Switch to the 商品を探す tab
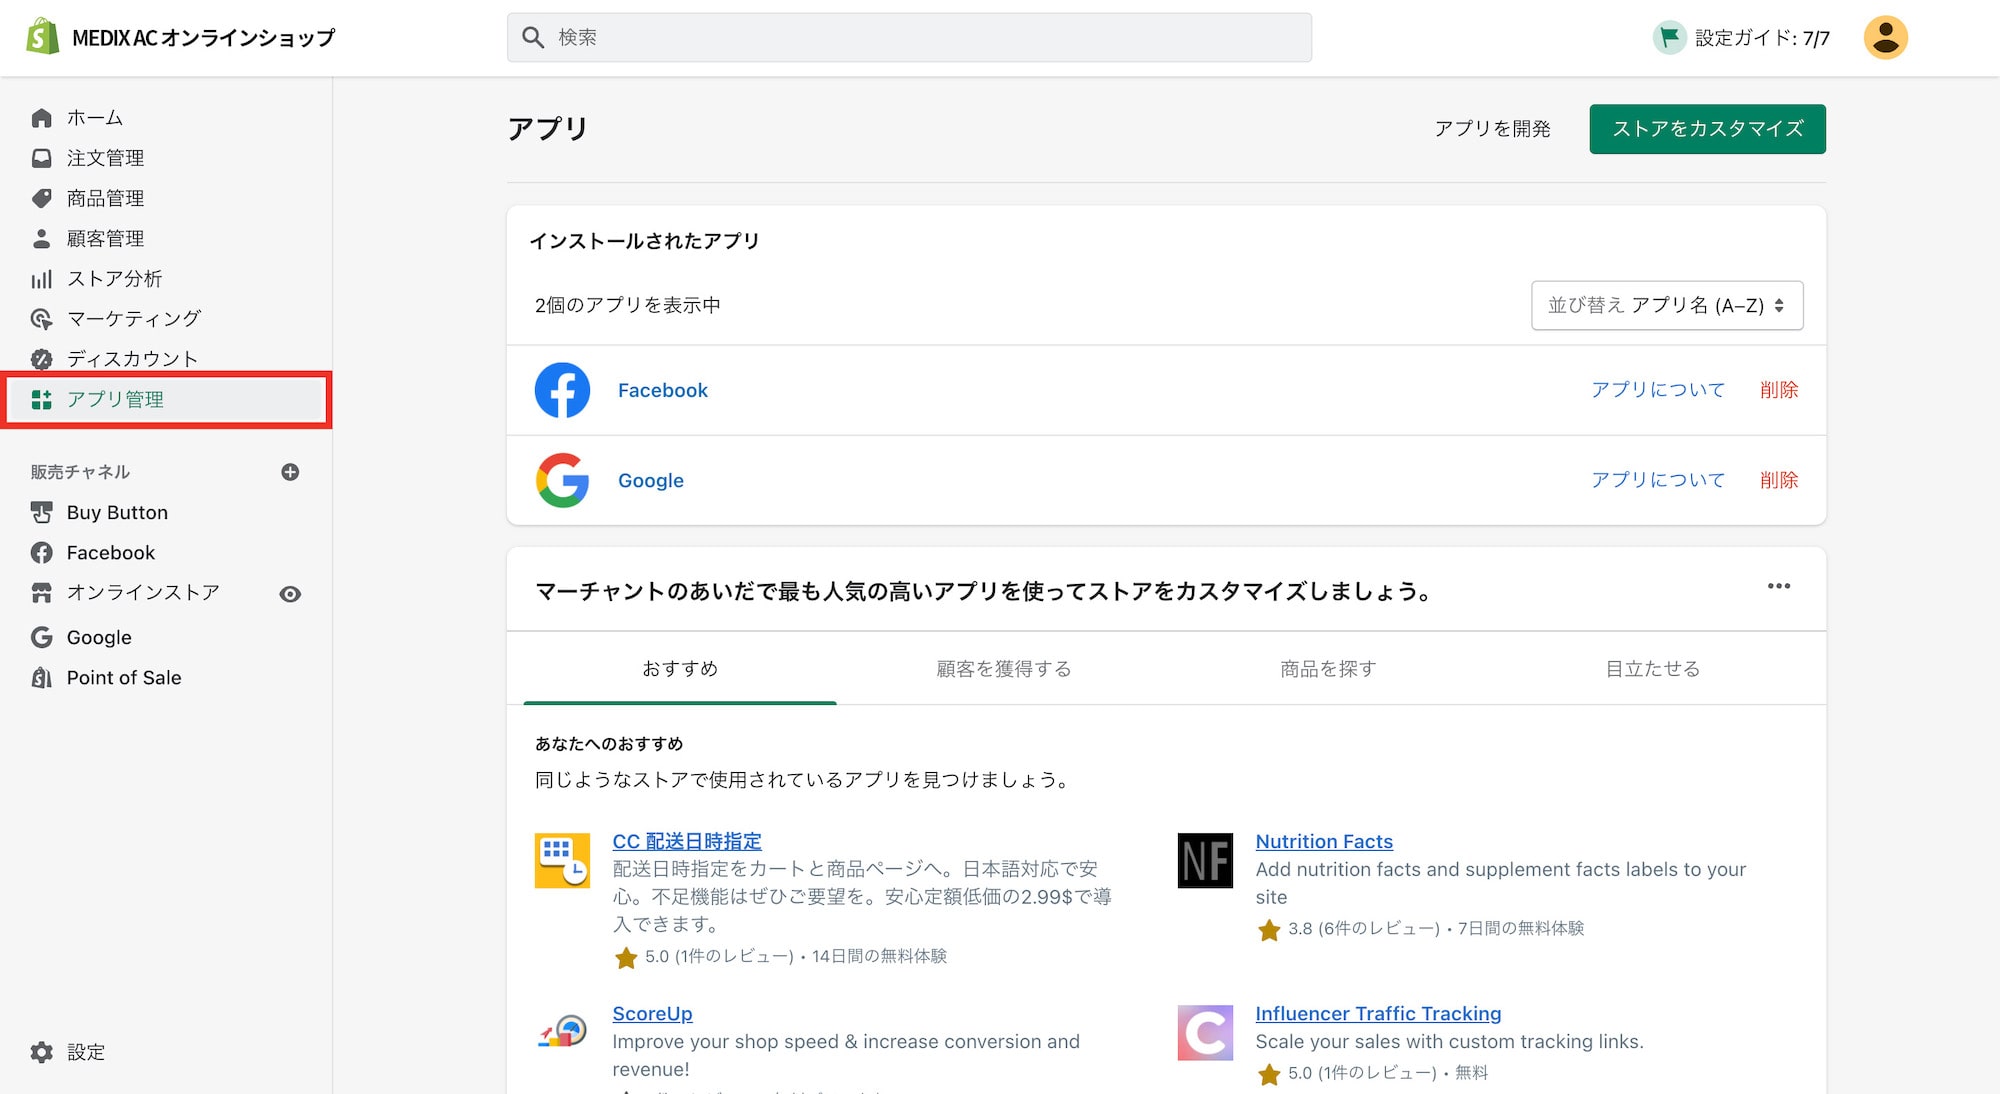The image size is (2000, 1094). point(1328,668)
